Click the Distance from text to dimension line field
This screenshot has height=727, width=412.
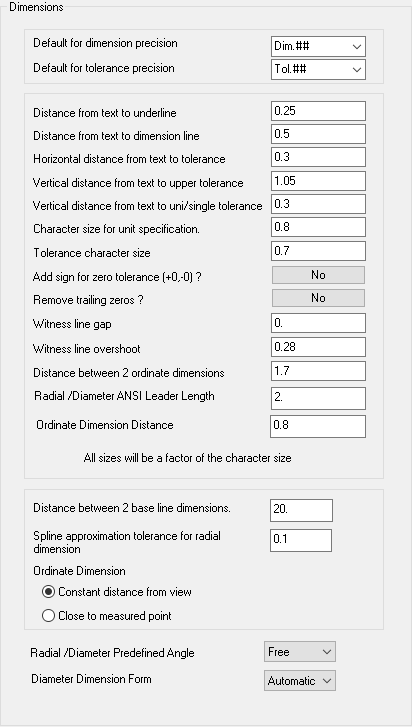318,134
